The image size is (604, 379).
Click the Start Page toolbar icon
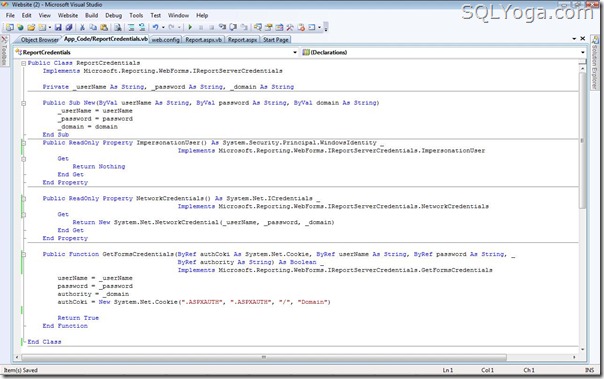pos(301,27)
